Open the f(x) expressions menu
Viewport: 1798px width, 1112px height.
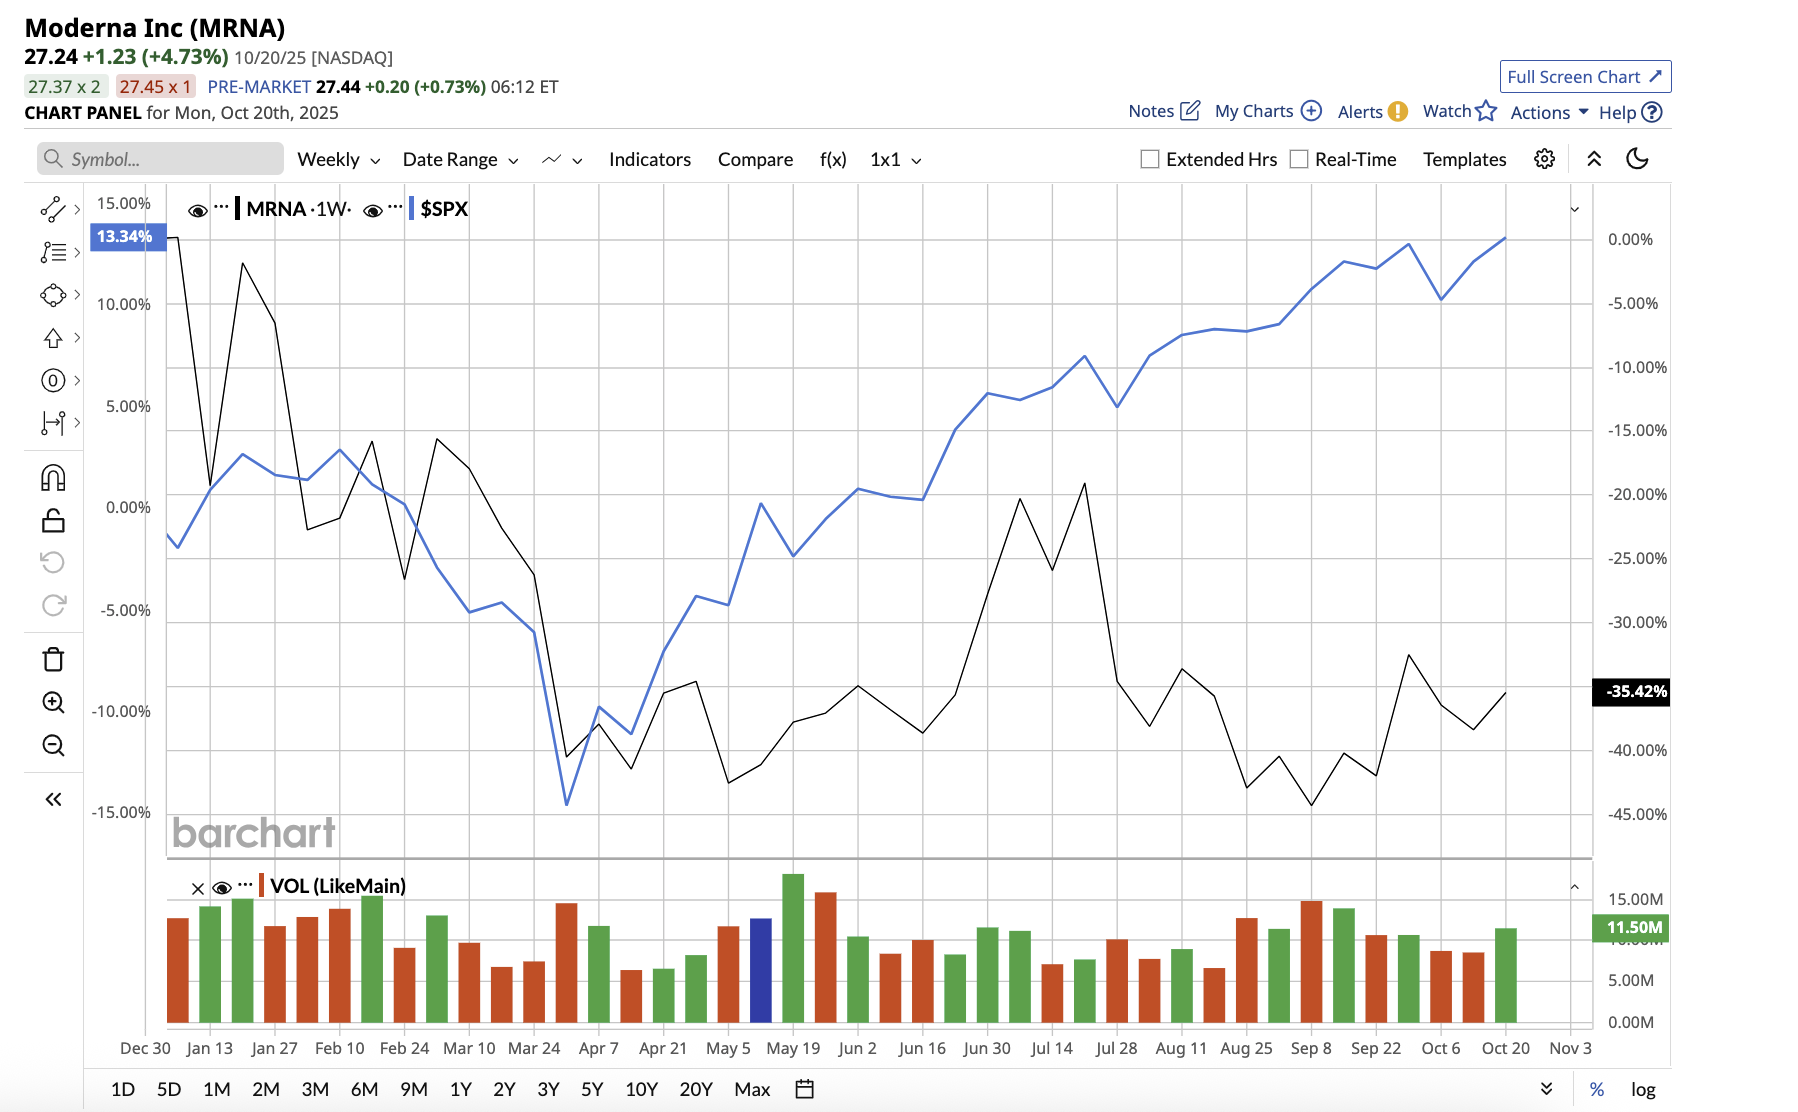(833, 159)
